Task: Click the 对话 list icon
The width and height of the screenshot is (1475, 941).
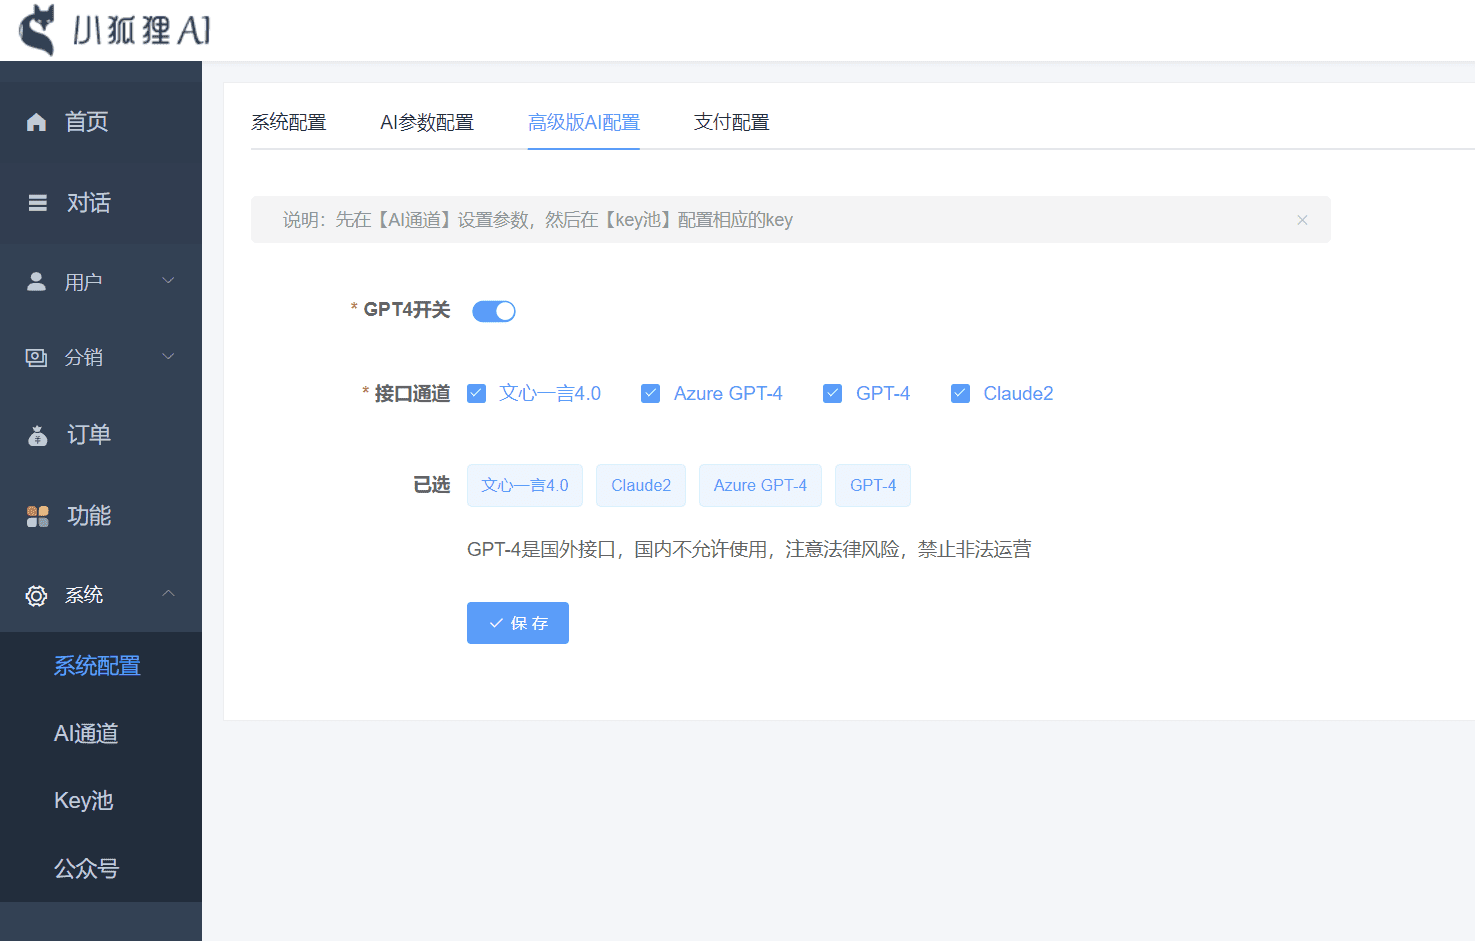Action: click(38, 203)
